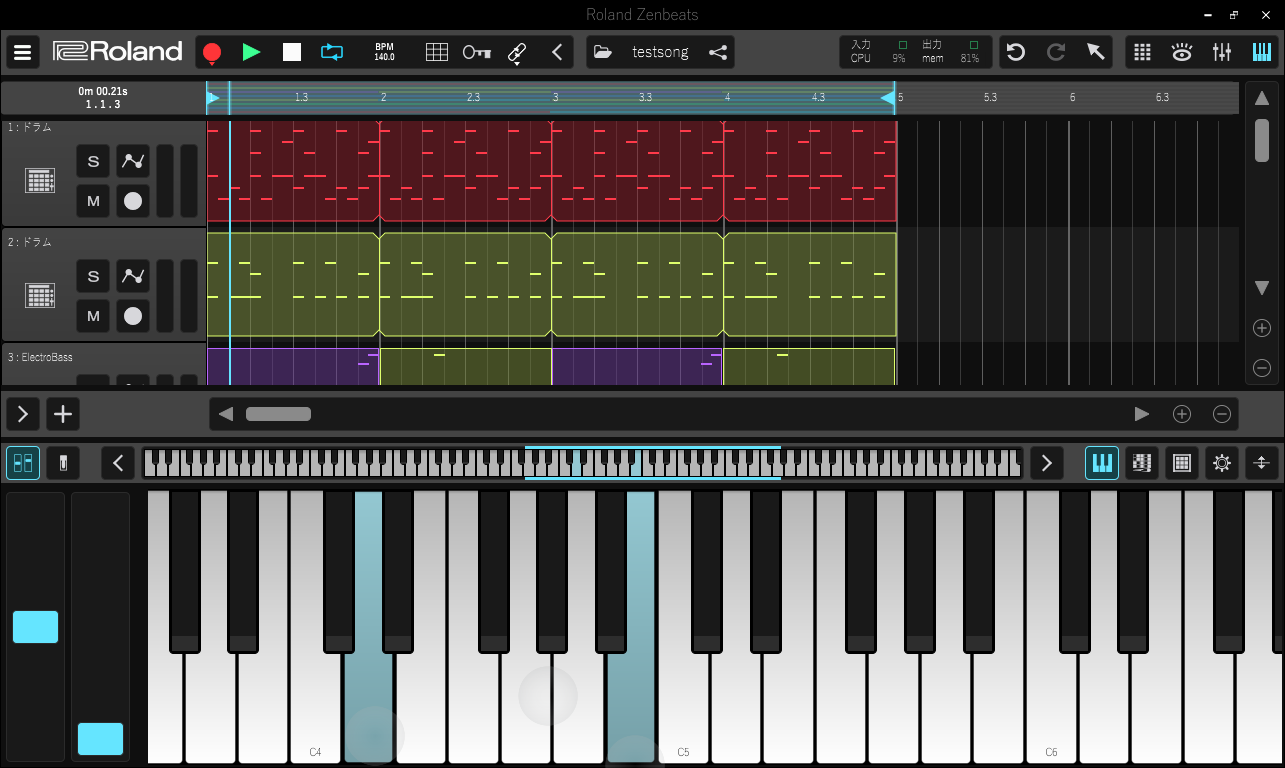
Task: Open the link tool dropdown
Action: pos(517,53)
